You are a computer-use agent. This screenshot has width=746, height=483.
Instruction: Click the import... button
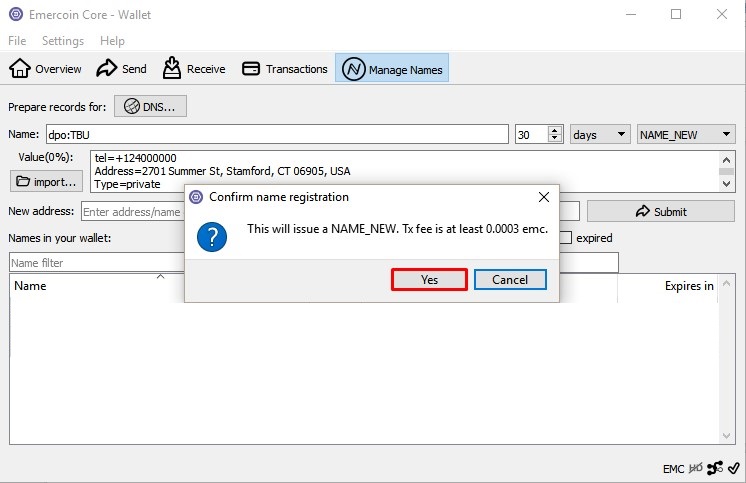coord(46,181)
